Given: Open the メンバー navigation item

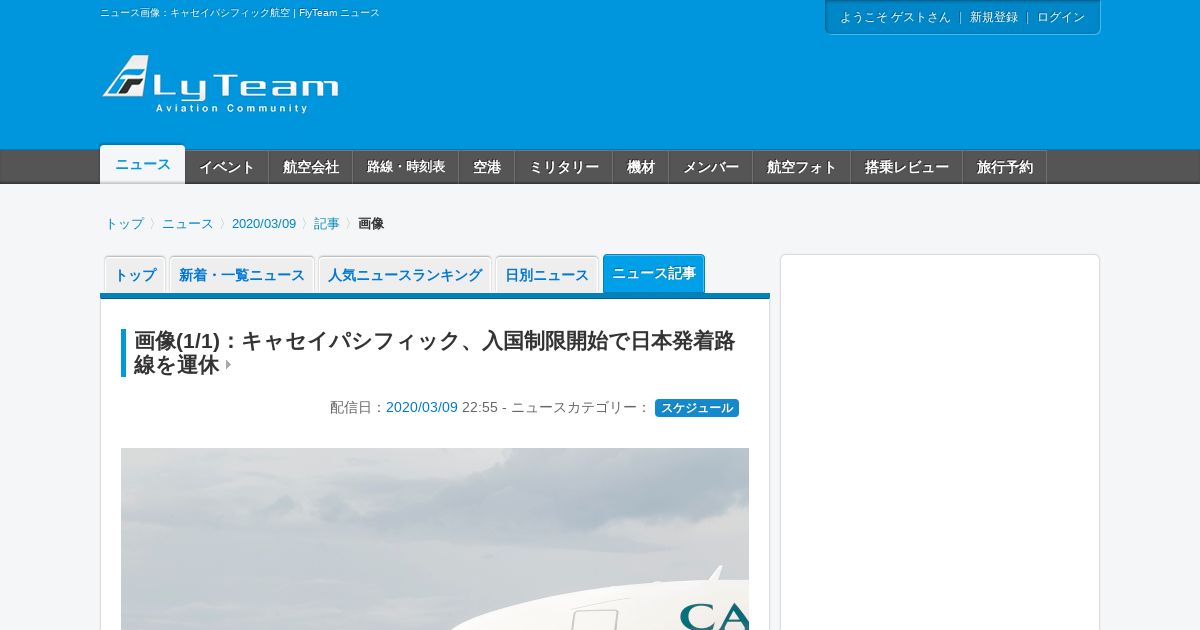Looking at the screenshot, I should click(711, 167).
